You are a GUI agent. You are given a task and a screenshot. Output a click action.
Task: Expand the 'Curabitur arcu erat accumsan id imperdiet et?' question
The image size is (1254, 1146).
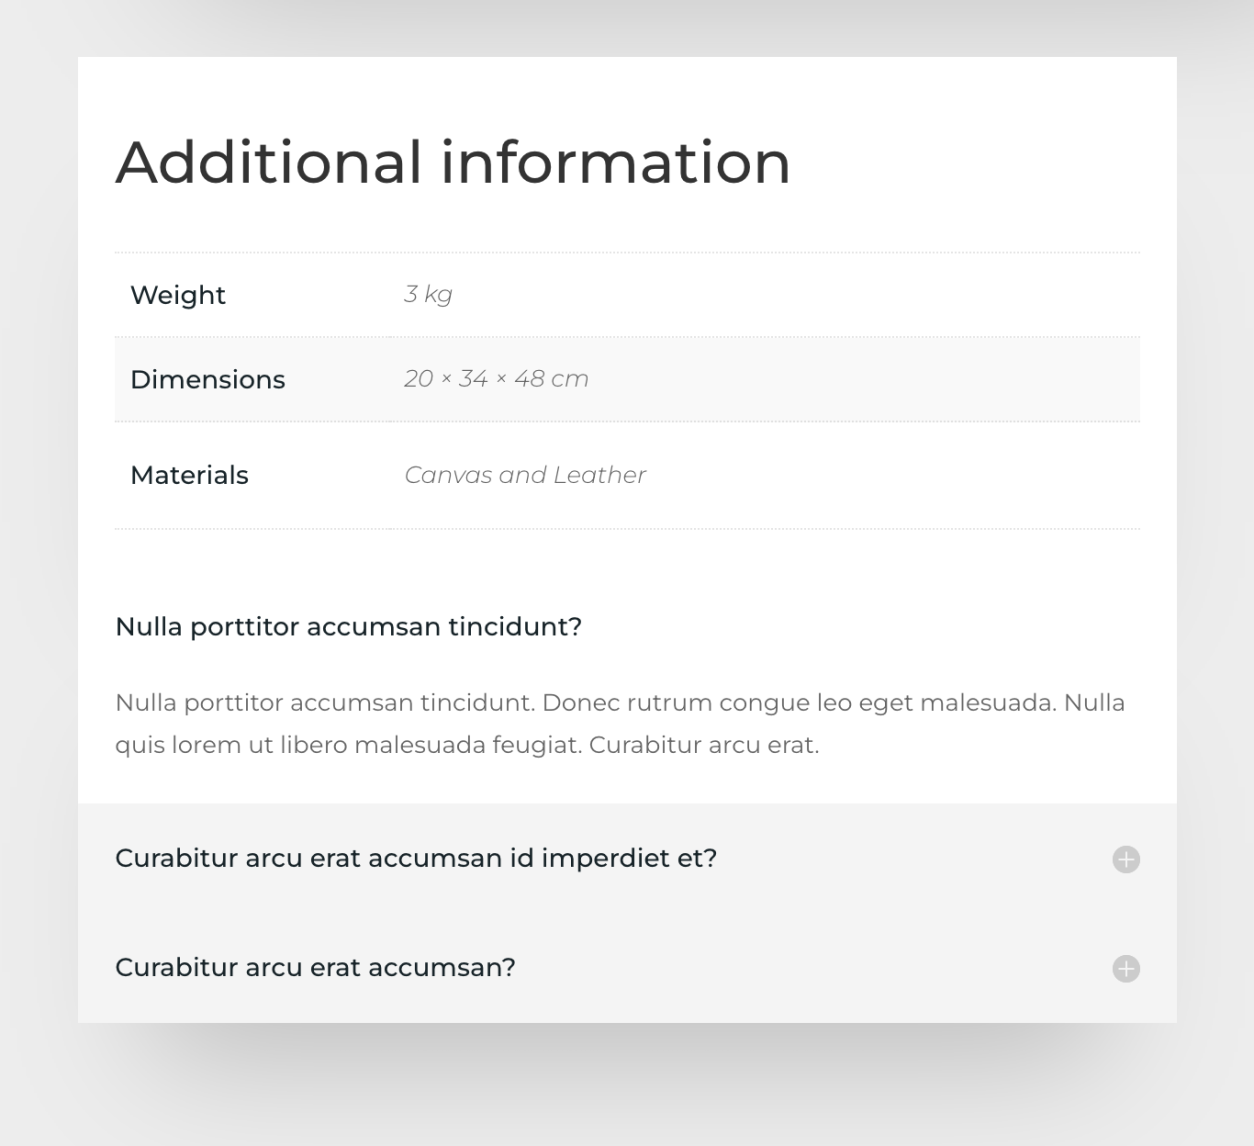coord(416,858)
